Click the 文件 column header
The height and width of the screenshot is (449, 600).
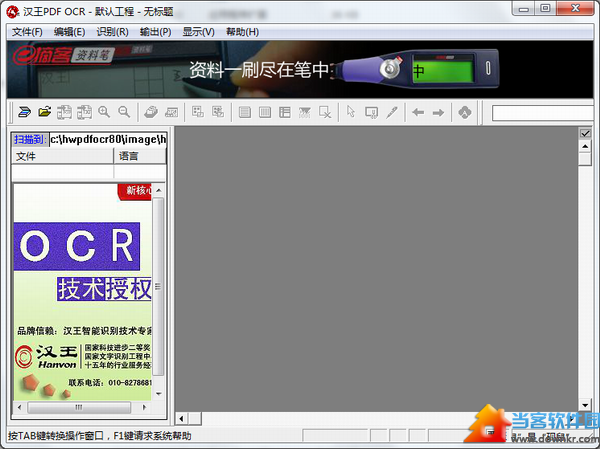click(63, 156)
